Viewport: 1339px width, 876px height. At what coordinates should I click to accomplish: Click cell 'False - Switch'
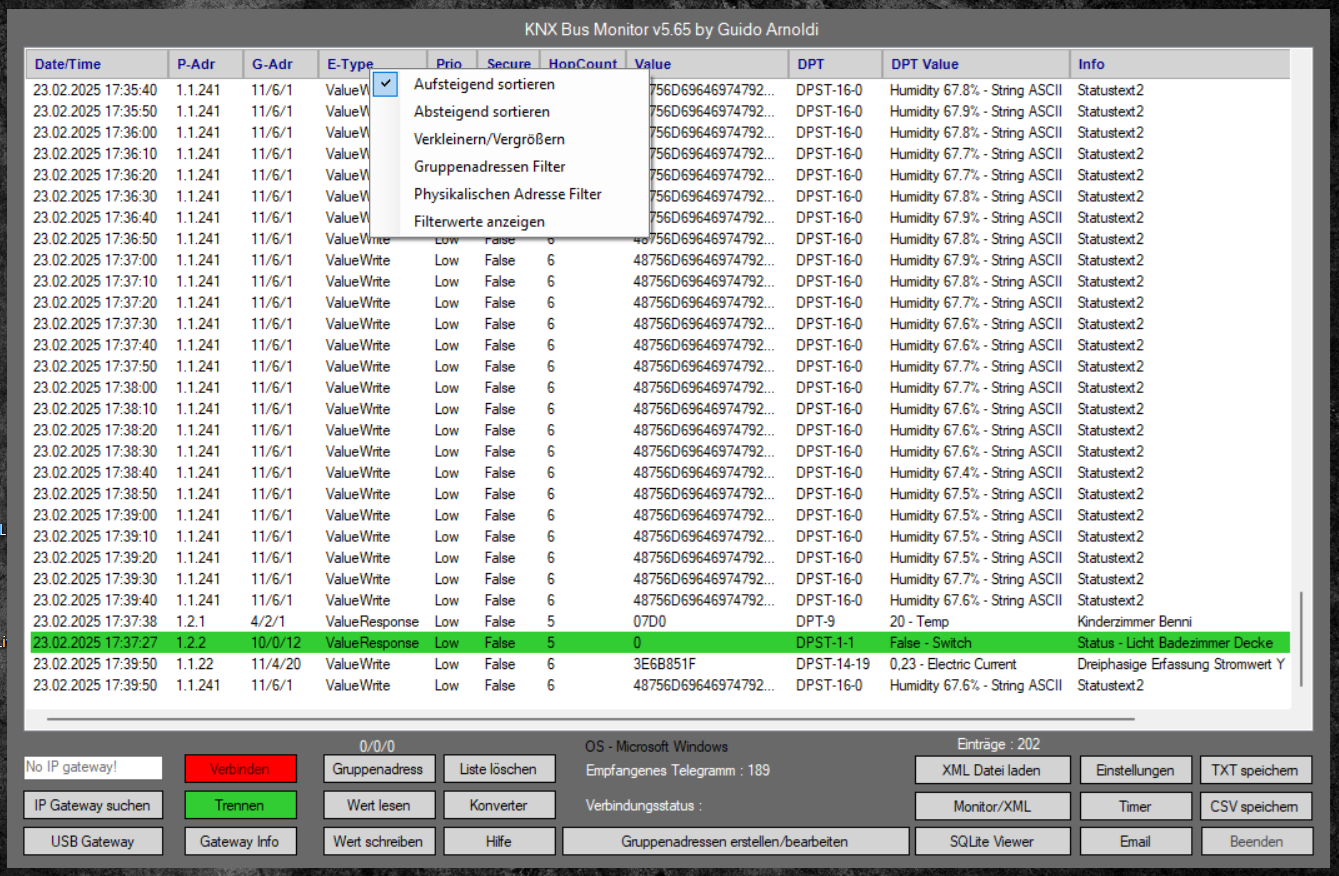click(x=930, y=643)
